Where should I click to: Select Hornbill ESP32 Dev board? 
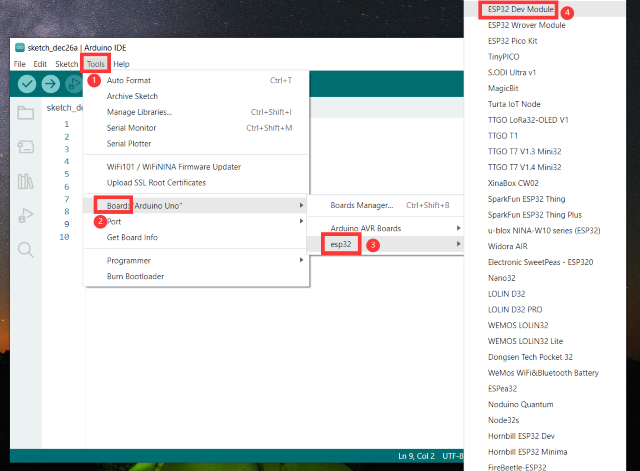[544, 436]
